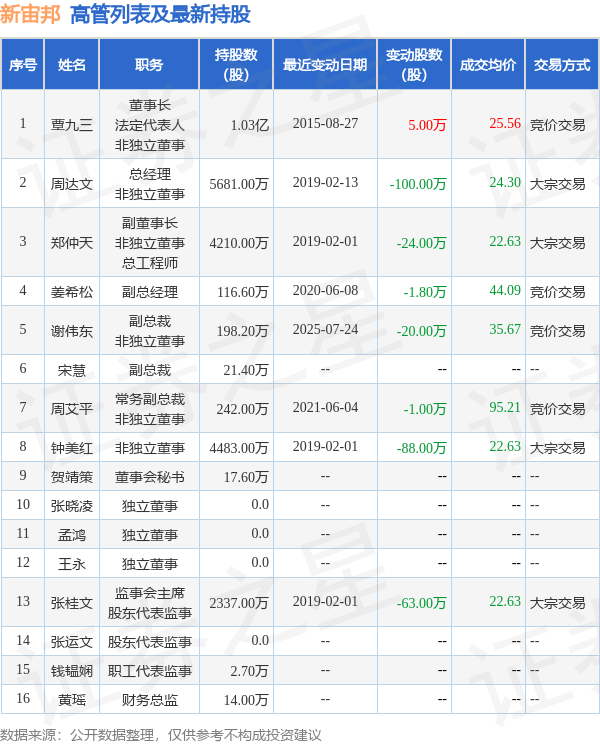The image size is (600, 744).
Task: Click the 数据来源 footer note
Action: (x=161, y=735)
